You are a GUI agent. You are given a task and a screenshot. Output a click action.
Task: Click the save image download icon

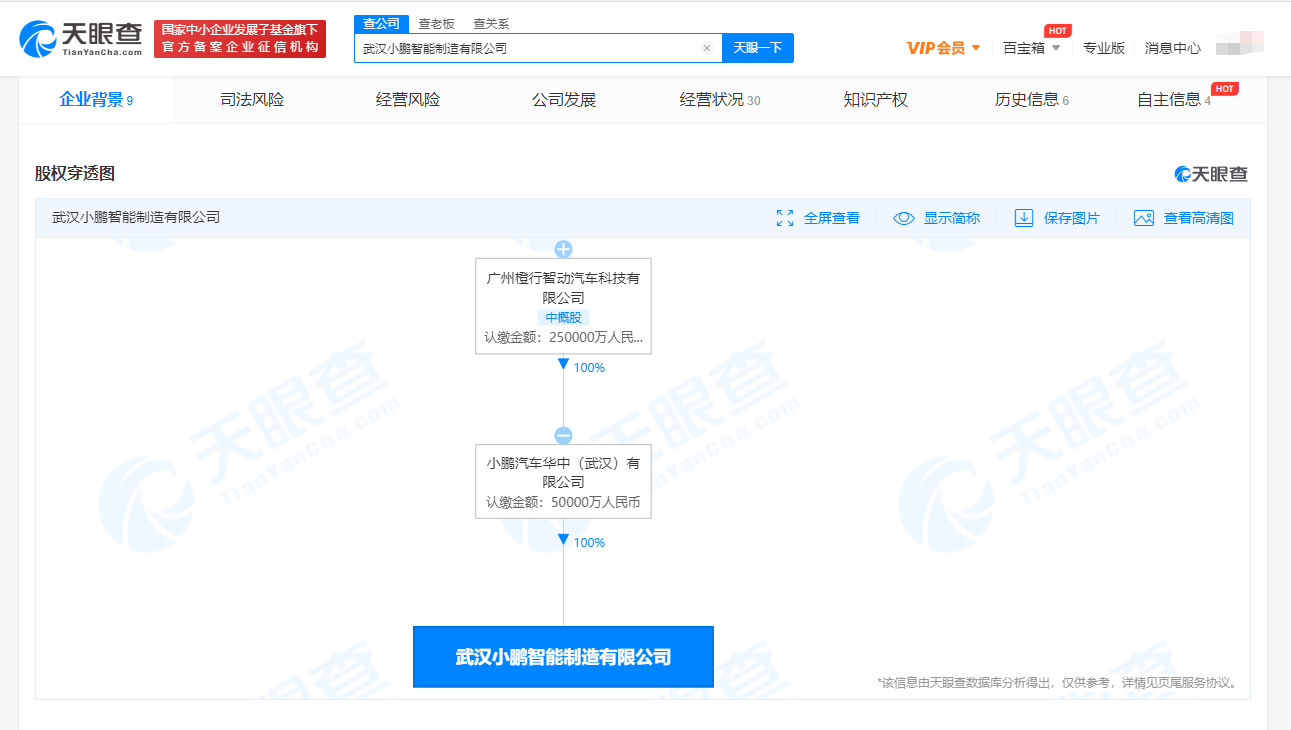pos(1023,218)
